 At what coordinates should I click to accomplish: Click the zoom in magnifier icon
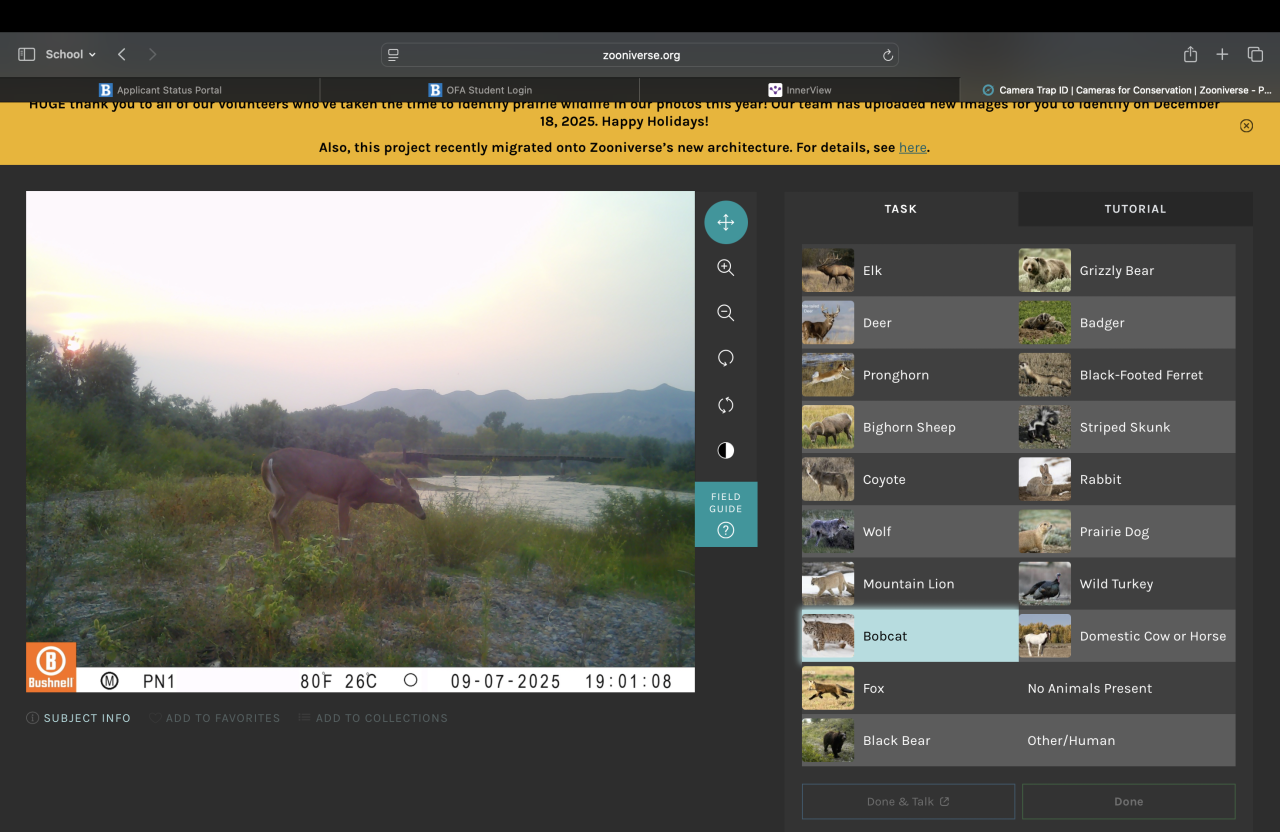726,268
